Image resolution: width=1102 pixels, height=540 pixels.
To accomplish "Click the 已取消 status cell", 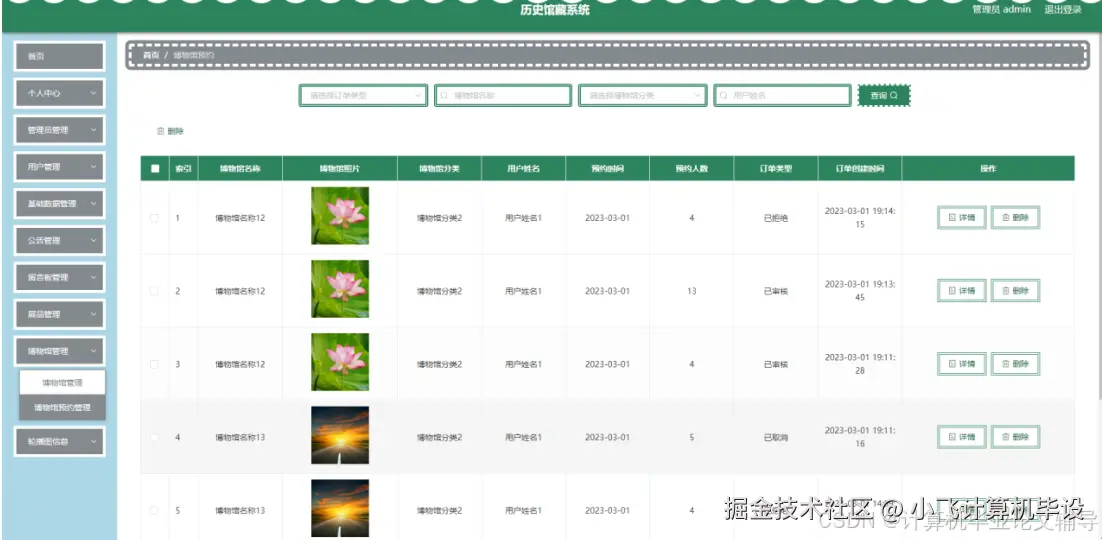I will coord(776,437).
